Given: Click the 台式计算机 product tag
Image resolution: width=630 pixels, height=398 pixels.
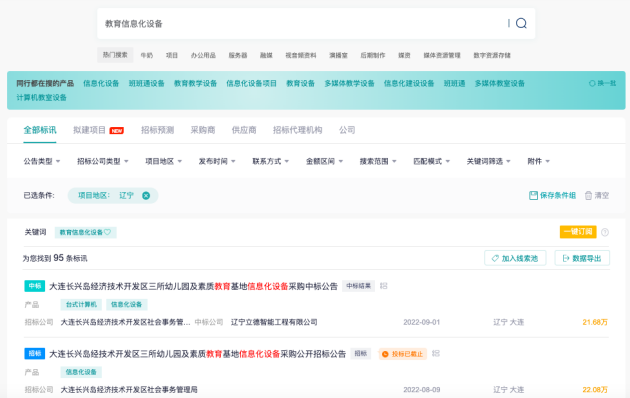Looking at the screenshot, I should pyautogui.click(x=81, y=304).
